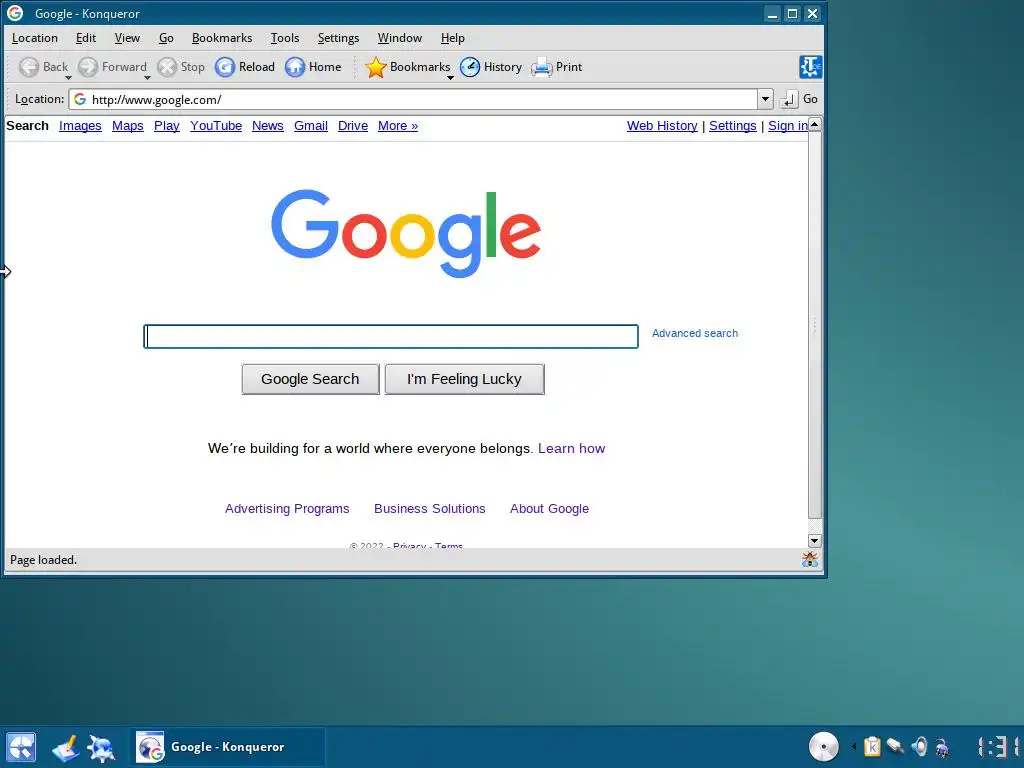Click the padlock tray icon
The width and height of the screenshot is (1024, 768).
(942, 746)
